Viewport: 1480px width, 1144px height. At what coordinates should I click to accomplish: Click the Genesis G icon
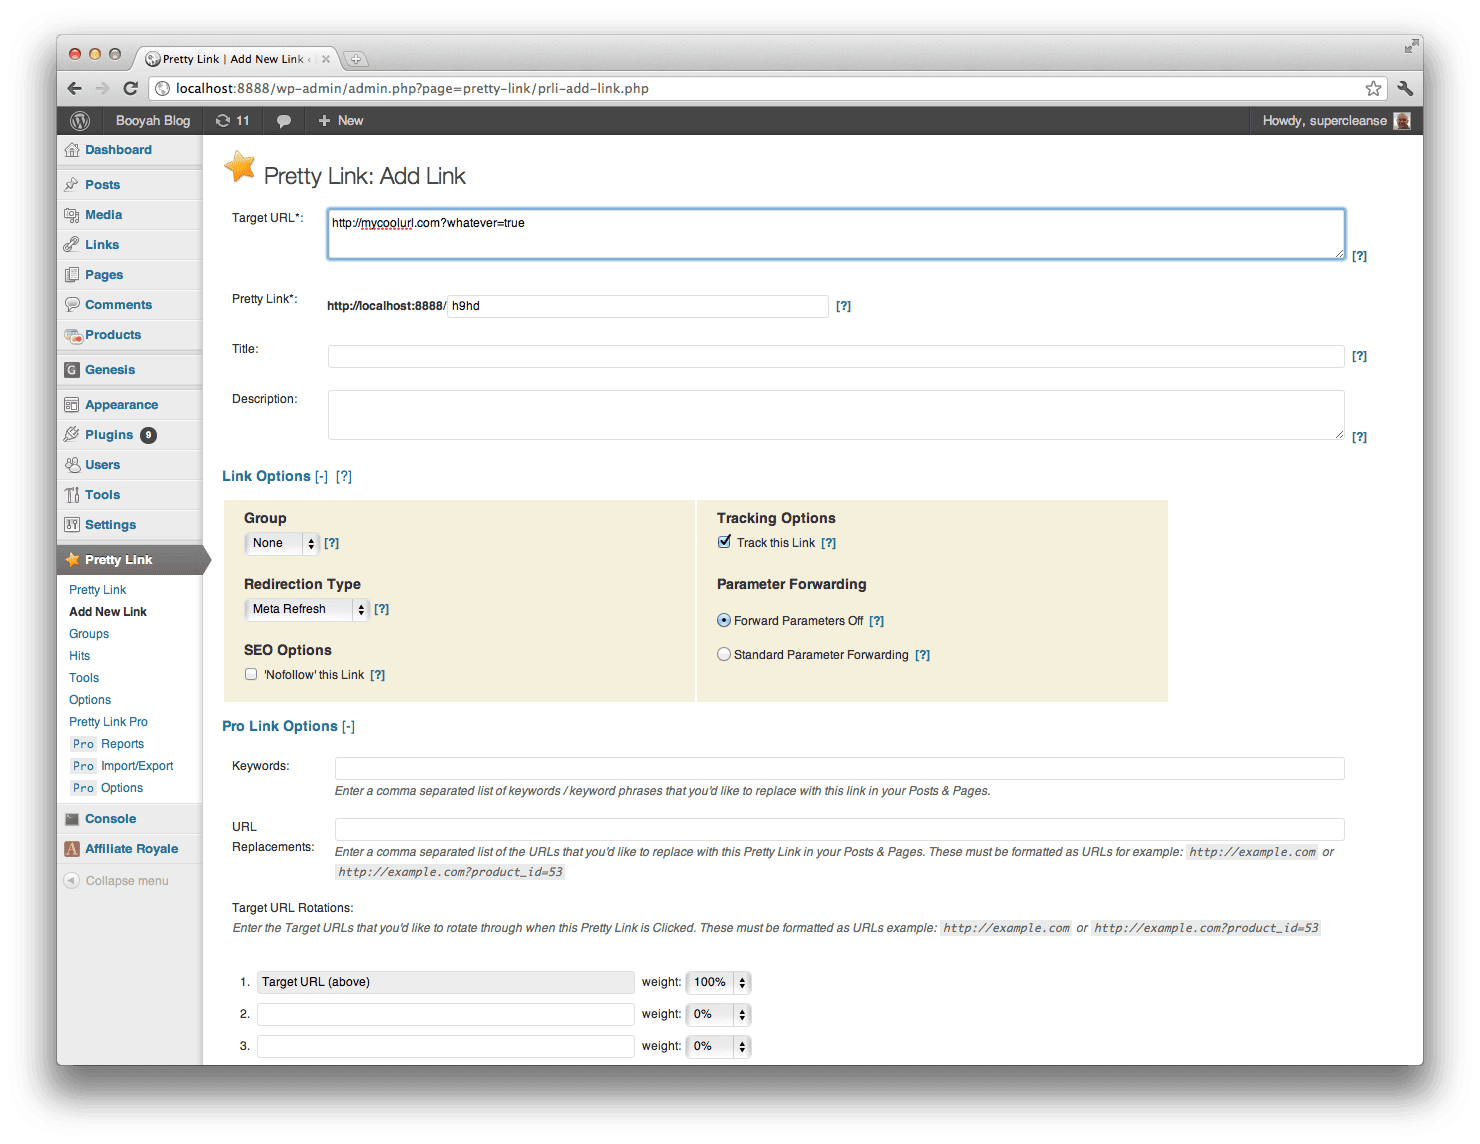pyautogui.click(x=72, y=370)
